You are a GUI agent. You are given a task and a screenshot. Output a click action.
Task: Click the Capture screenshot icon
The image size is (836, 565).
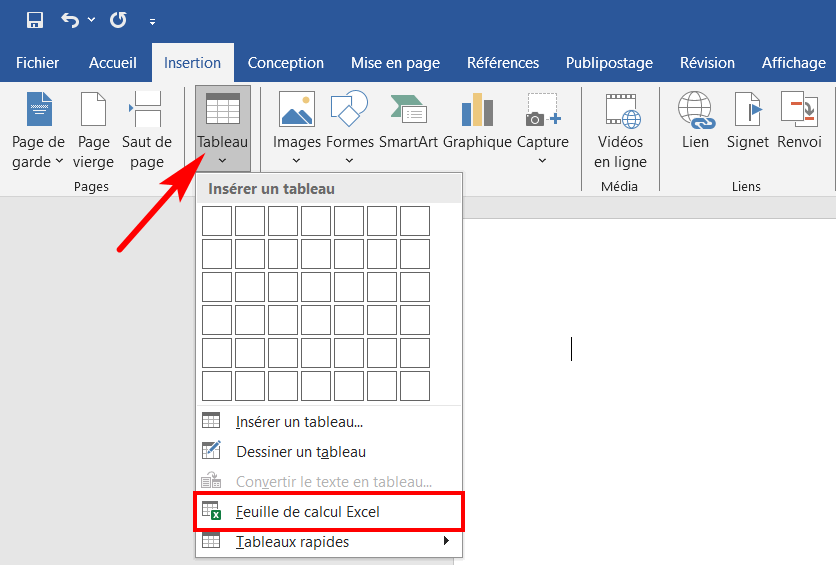[x=543, y=109]
